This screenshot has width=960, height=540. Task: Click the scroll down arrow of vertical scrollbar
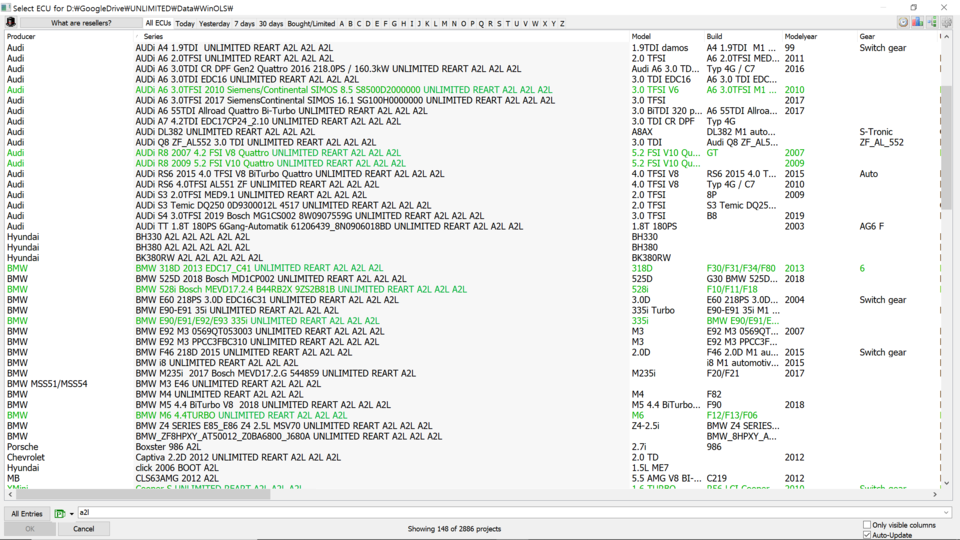(947, 483)
